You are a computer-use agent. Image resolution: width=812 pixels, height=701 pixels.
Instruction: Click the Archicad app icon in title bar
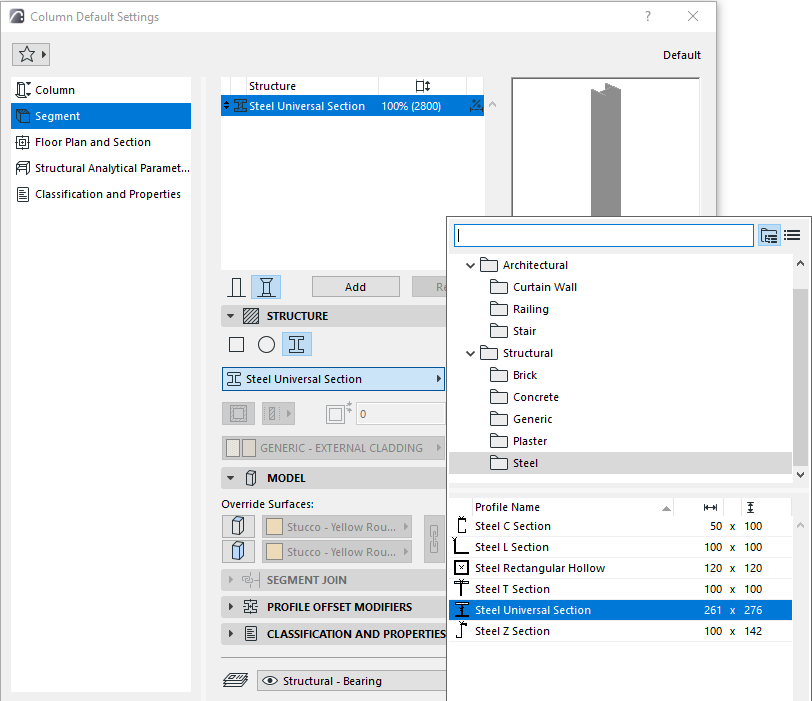[x=17, y=17]
